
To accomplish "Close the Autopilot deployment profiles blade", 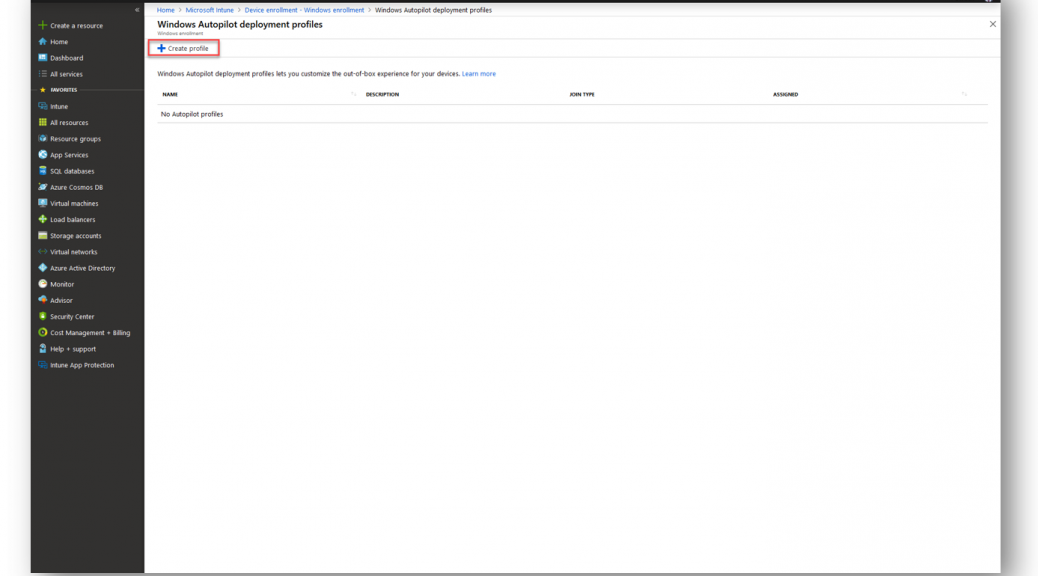I will click(992, 24).
